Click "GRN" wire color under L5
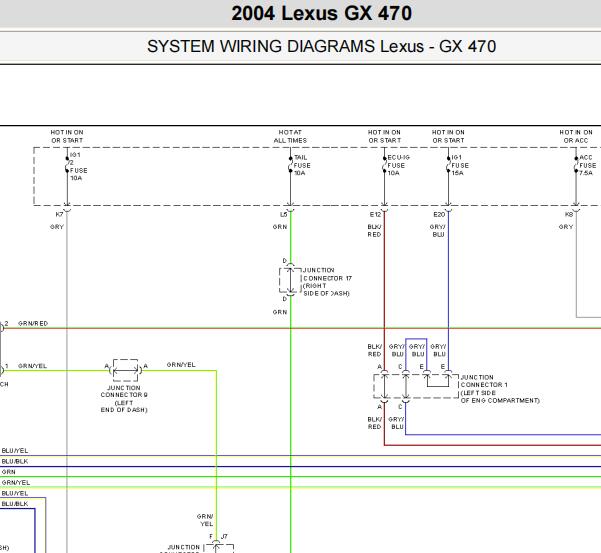601x553 pixels. click(280, 227)
